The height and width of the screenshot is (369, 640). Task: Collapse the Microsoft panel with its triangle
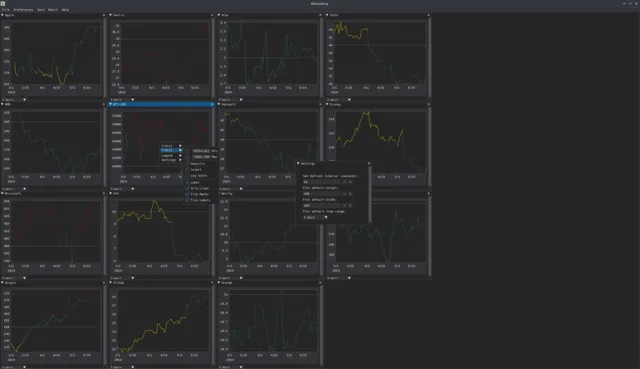2,193
